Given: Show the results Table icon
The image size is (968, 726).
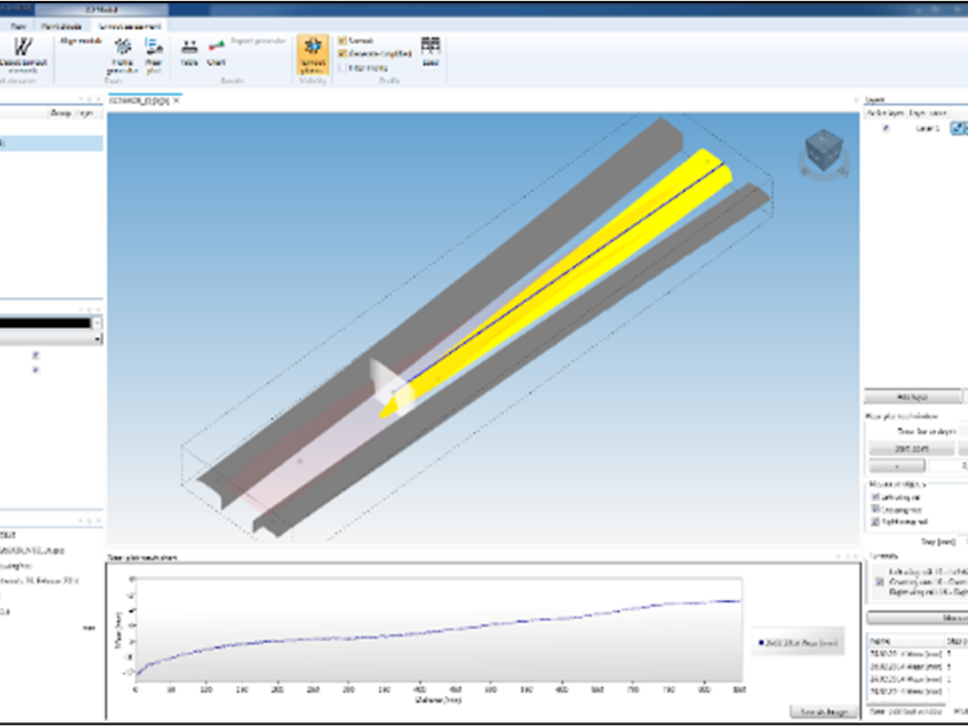Looking at the screenshot, I should [189, 47].
